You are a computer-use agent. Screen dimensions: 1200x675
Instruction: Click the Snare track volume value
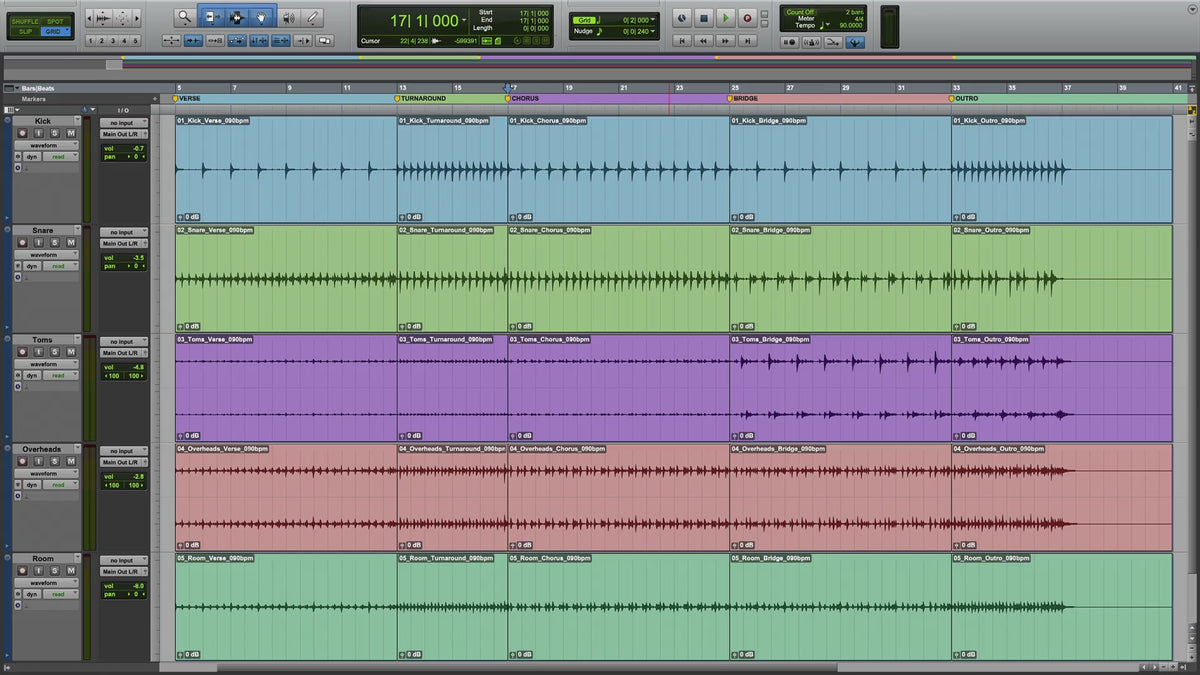click(136, 258)
